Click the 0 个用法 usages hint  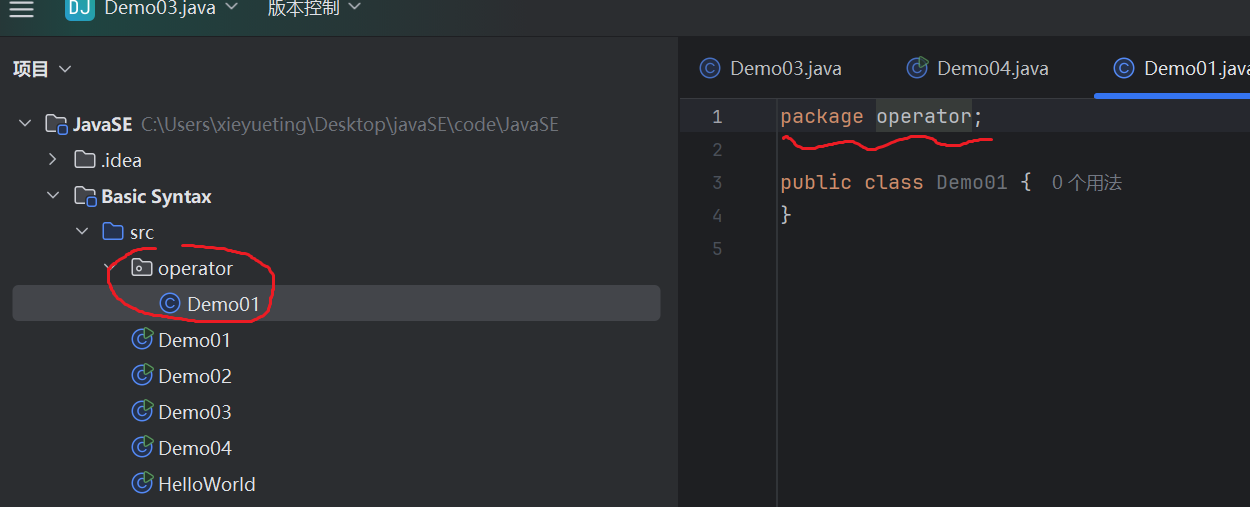pyautogui.click(x=1086, y=183)
